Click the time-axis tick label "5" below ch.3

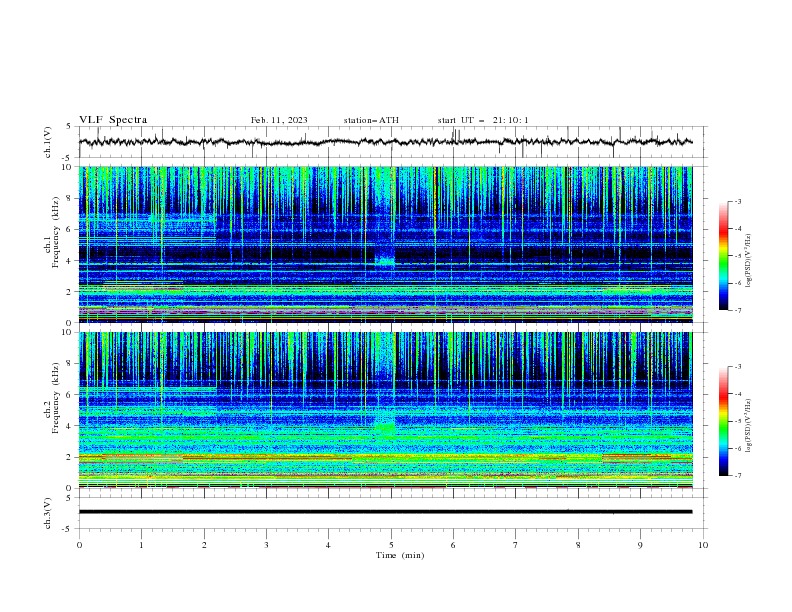pyautogui.click(x=391, y=545)
